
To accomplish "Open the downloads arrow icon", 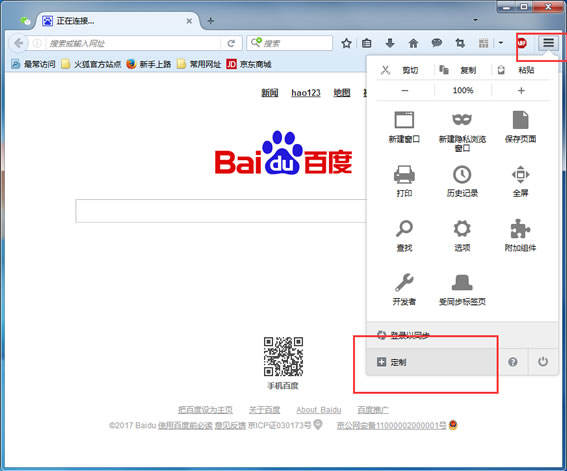I will [x=390, y=43].
